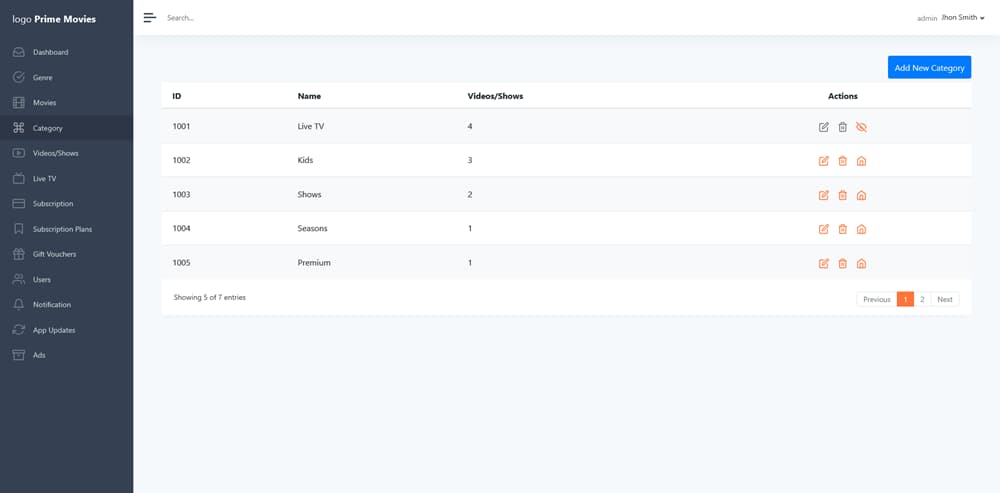Delete the Kids category

click(x=842, y=161)
